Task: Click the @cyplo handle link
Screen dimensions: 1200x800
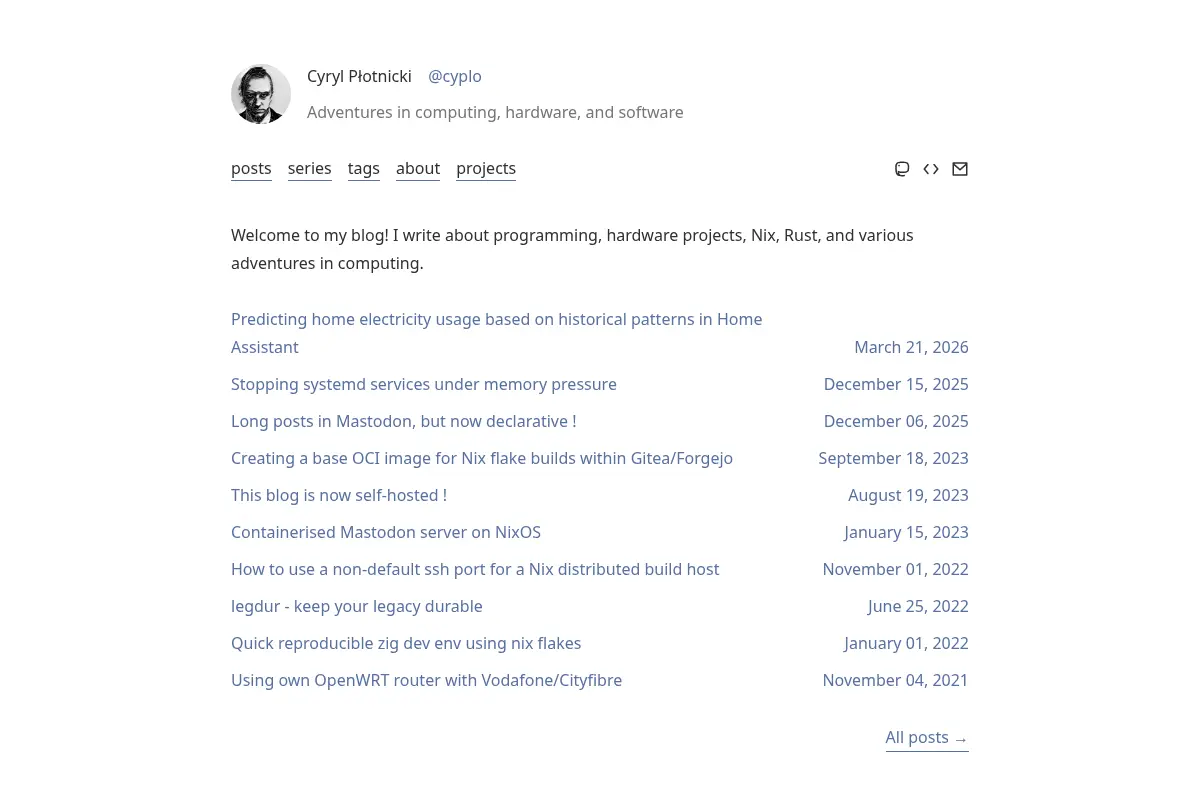Action: click(x=455, y=76)
